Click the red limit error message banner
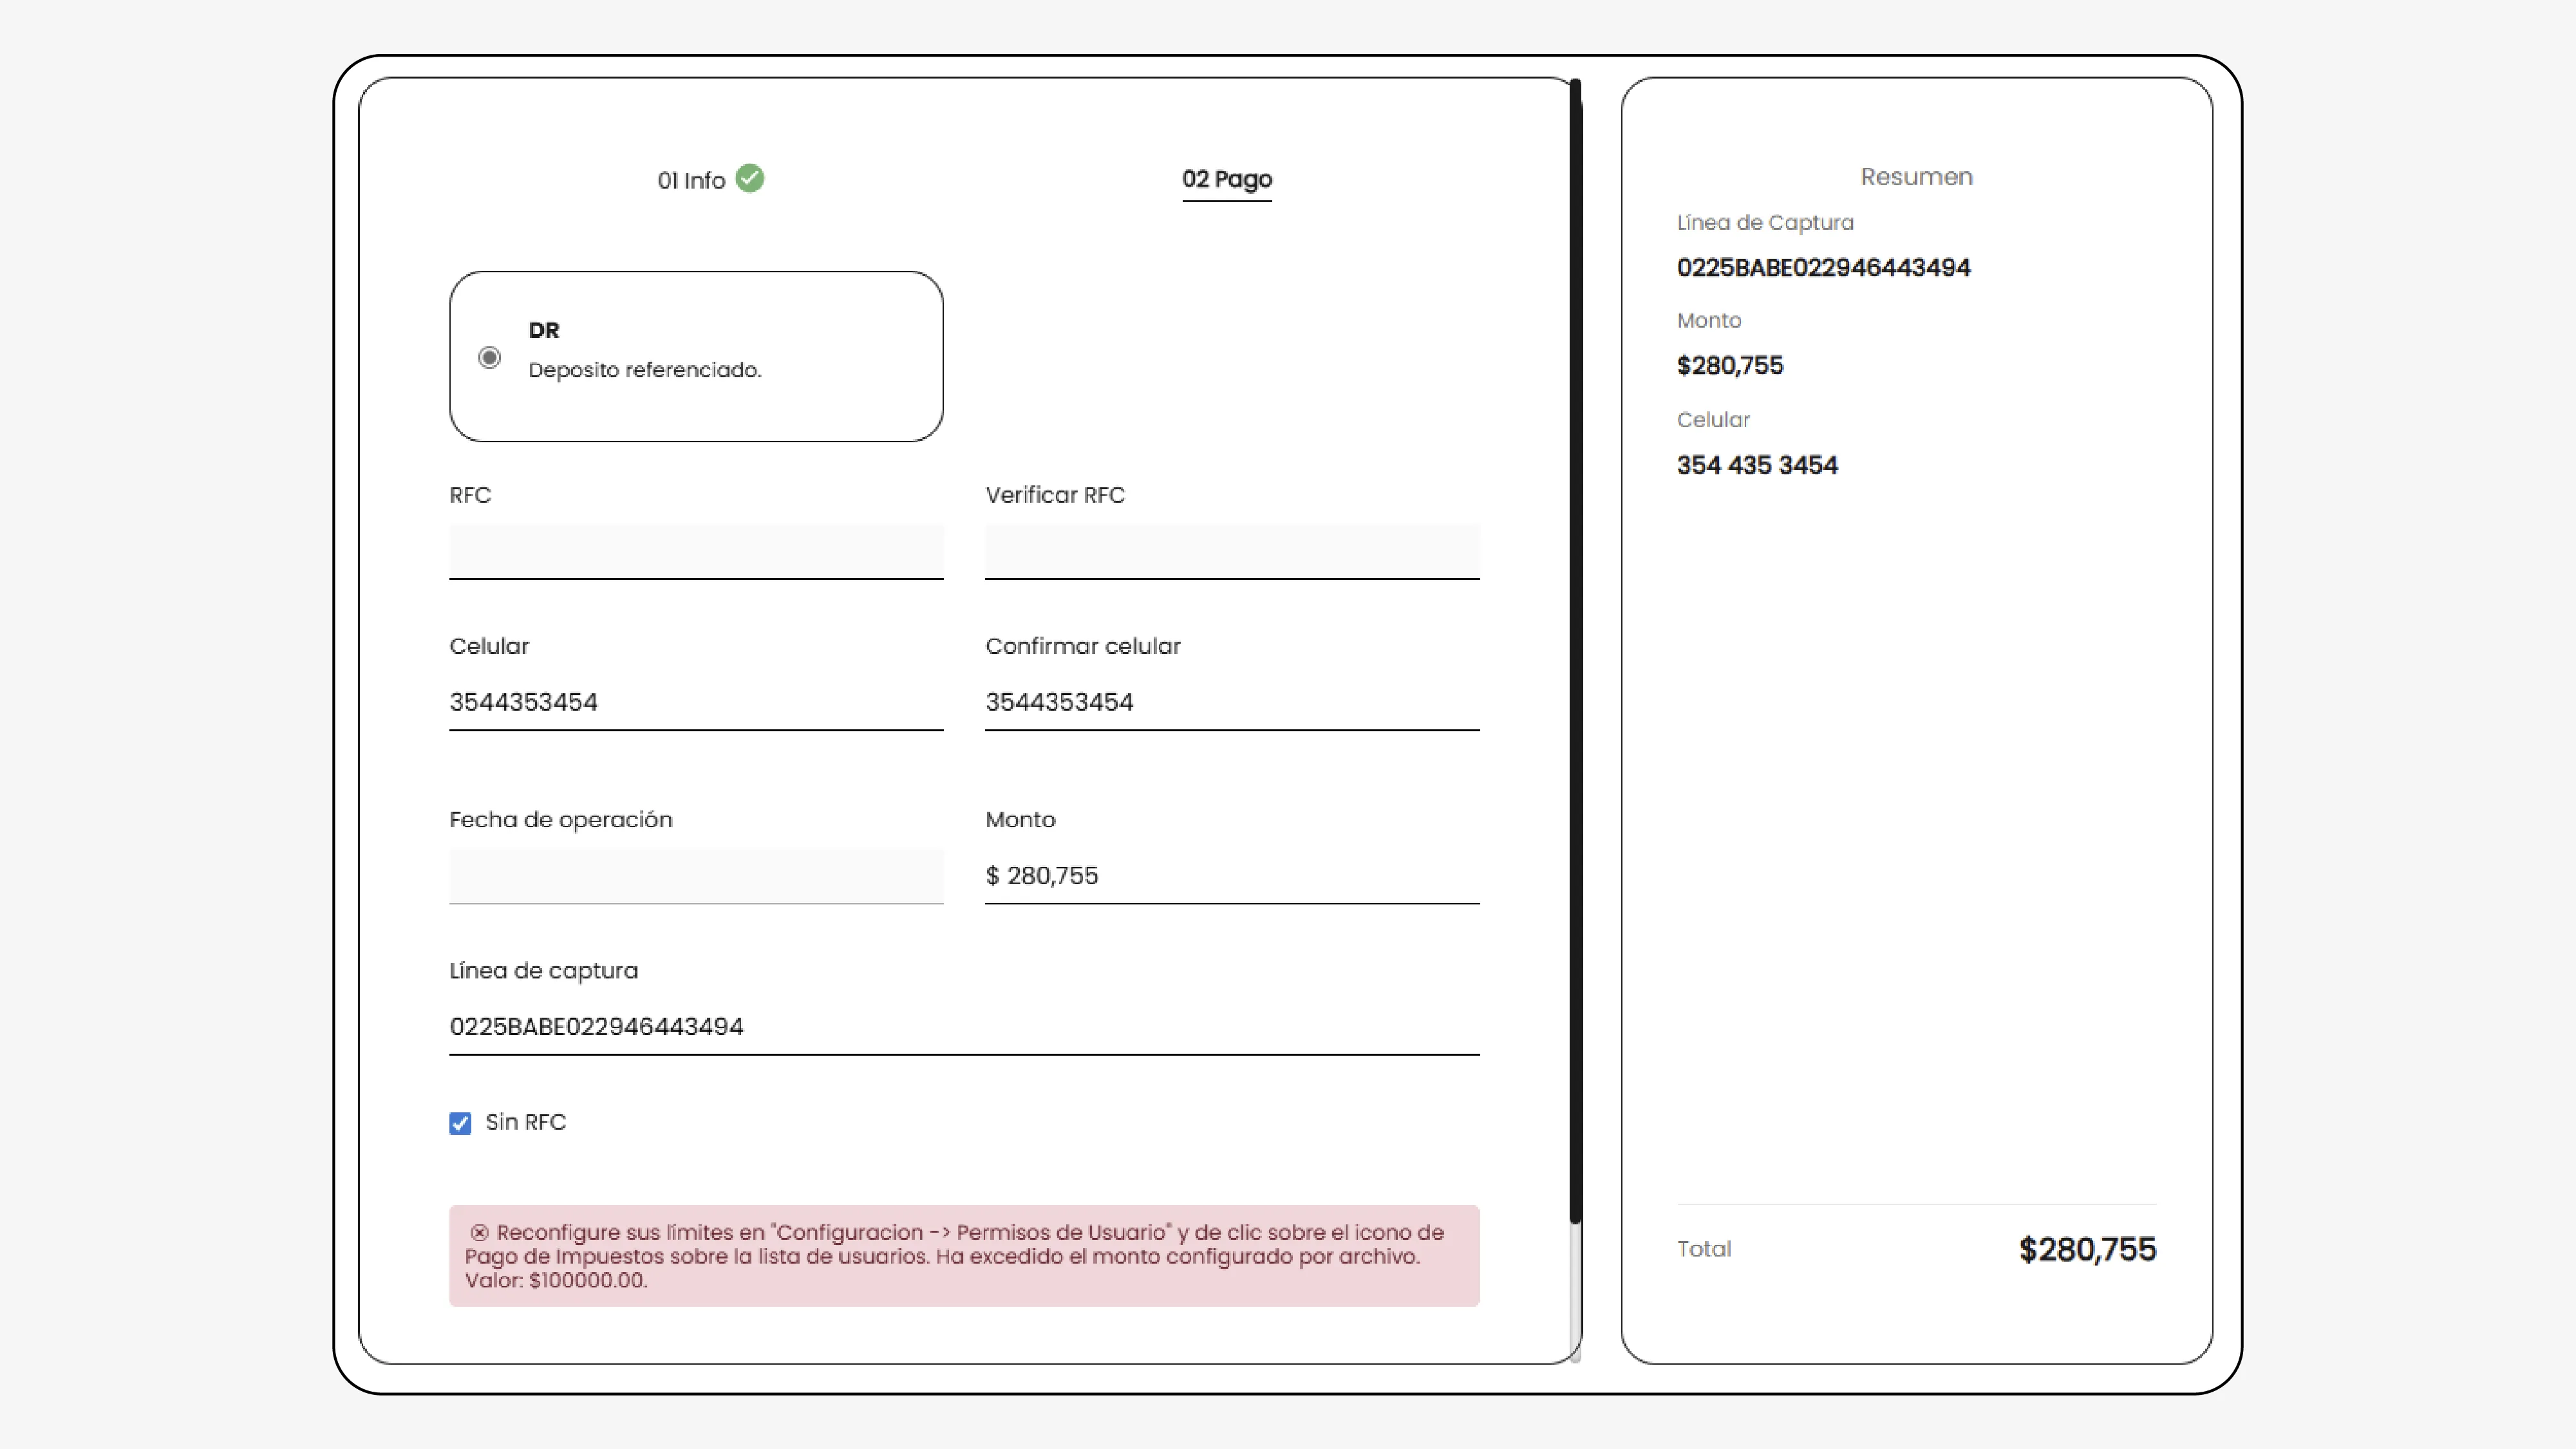 click(x=963, y=1256)
